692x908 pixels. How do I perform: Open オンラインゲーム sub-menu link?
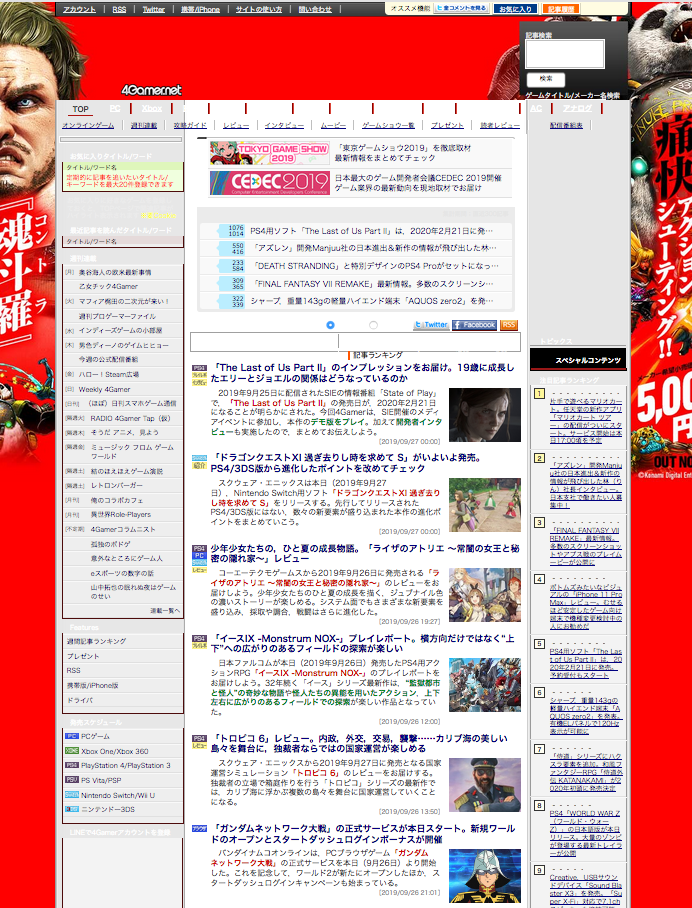point(88,125)
